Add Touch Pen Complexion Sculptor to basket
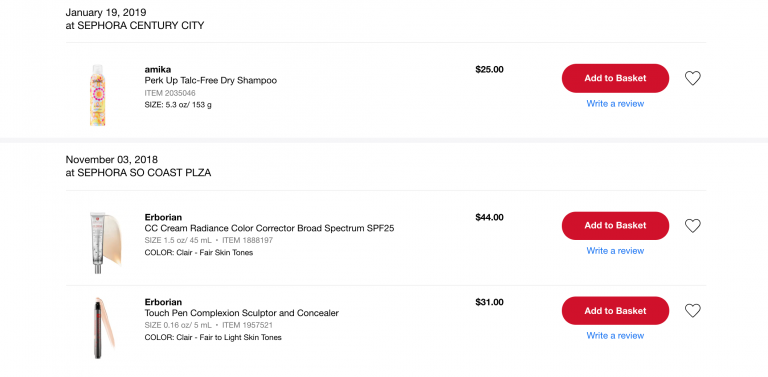Image resolution: width=768 pixels, height=377 pixels. pyautogui.click(x=615, y=310)
